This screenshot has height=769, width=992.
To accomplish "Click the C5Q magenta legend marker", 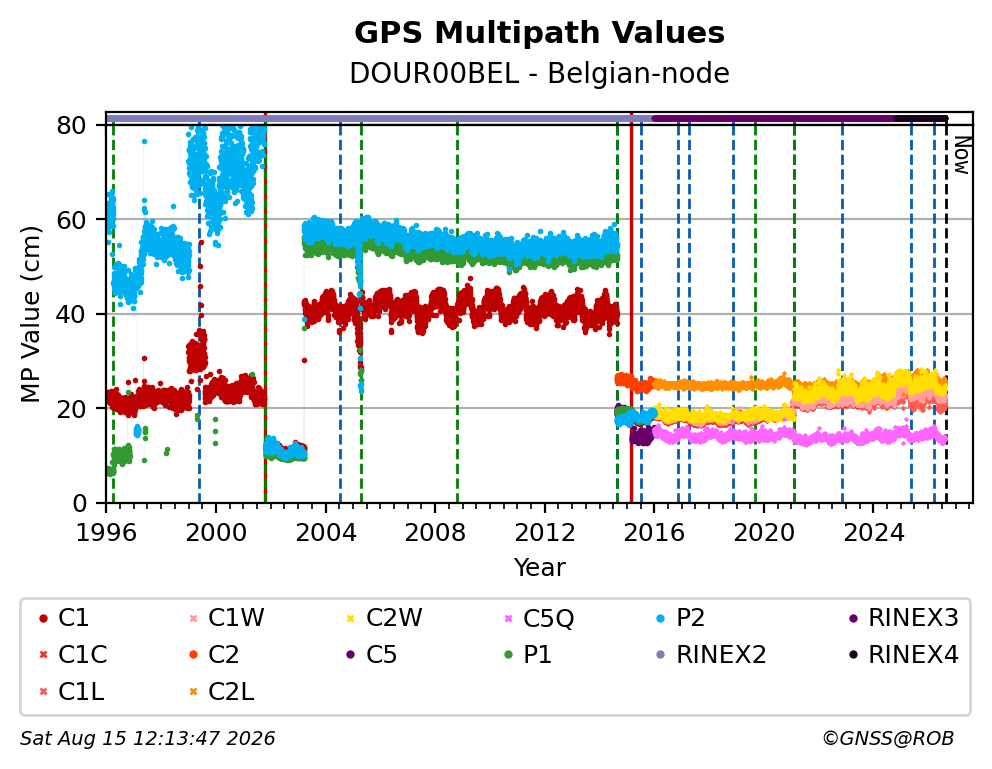I will 508,618.
